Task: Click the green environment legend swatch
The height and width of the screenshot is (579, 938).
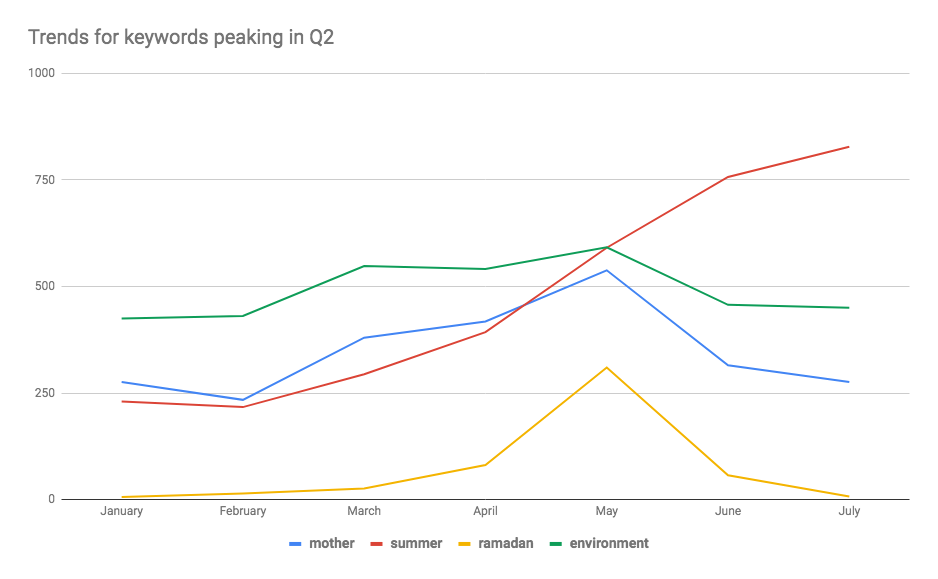Action: 556,544
